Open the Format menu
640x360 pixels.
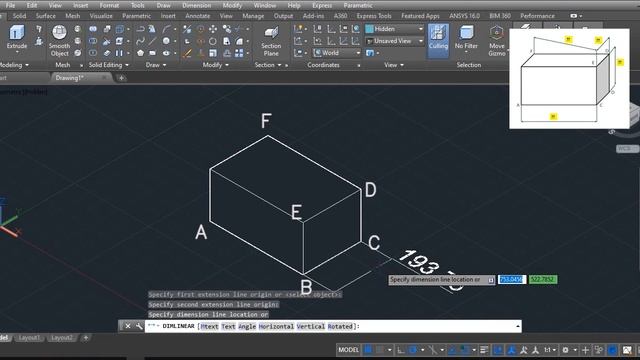click(109, 5)
